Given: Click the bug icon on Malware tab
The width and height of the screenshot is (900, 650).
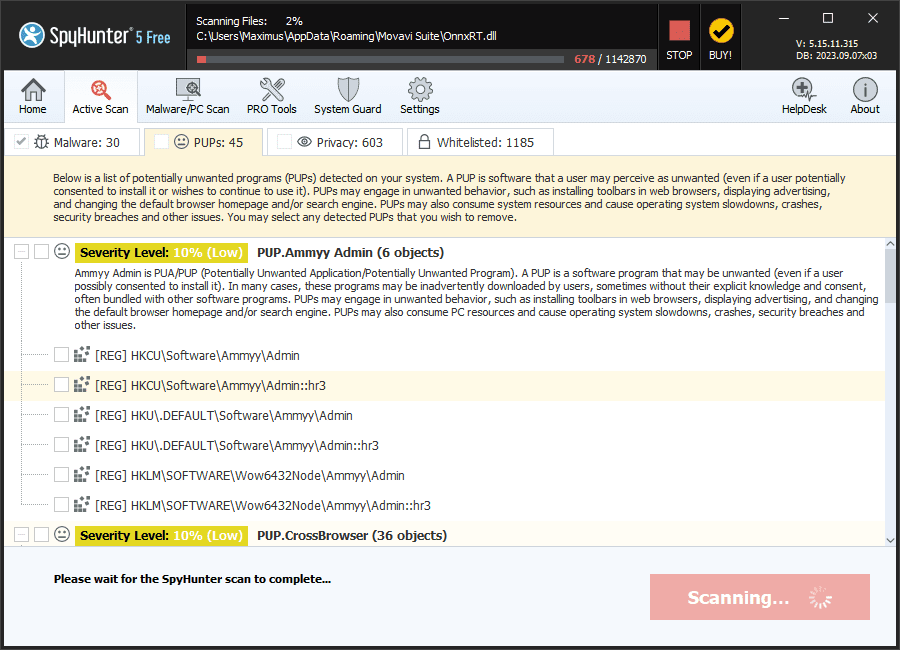Looking at the screenshot, I should click(41, 142).
